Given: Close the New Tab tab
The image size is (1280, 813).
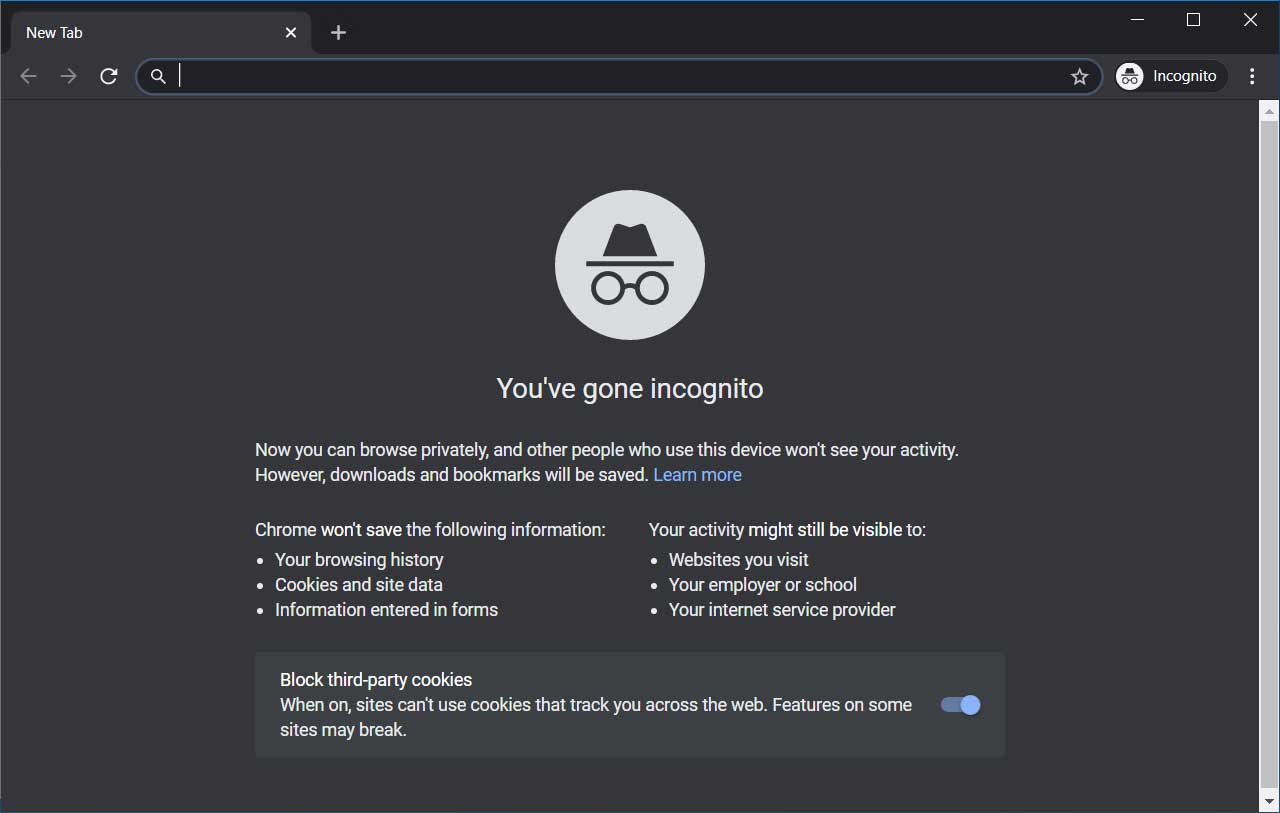Looking at the screenshot, I should (x=291, y=32).
